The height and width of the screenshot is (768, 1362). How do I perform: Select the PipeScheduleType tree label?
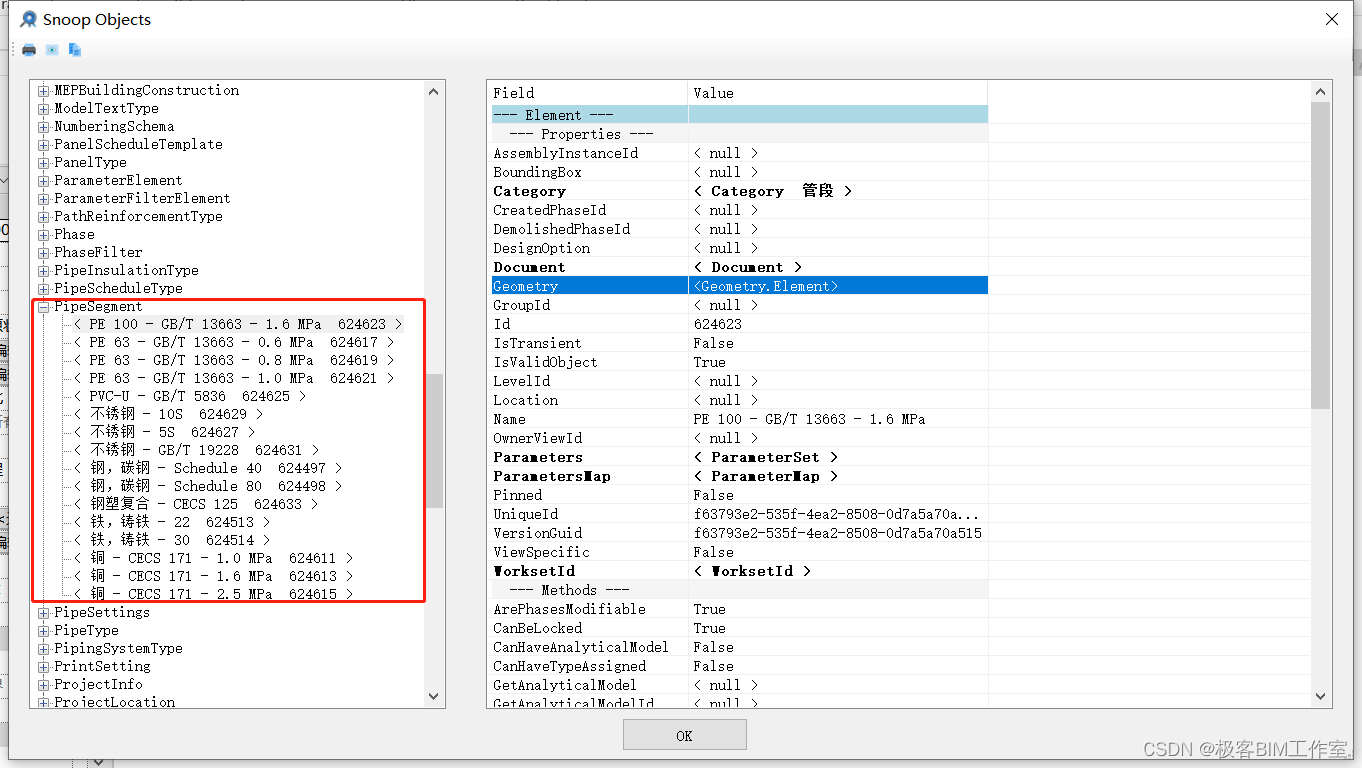(x=118, y=289)
